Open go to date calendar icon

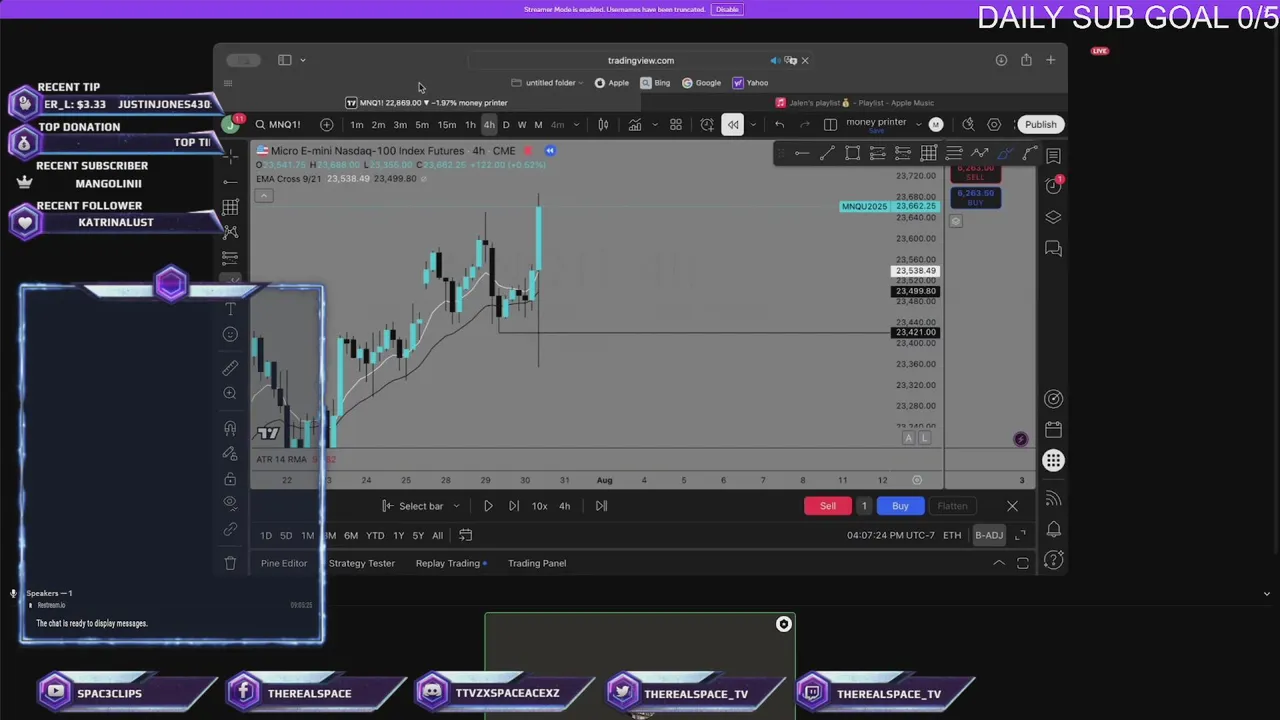[465, 536]
